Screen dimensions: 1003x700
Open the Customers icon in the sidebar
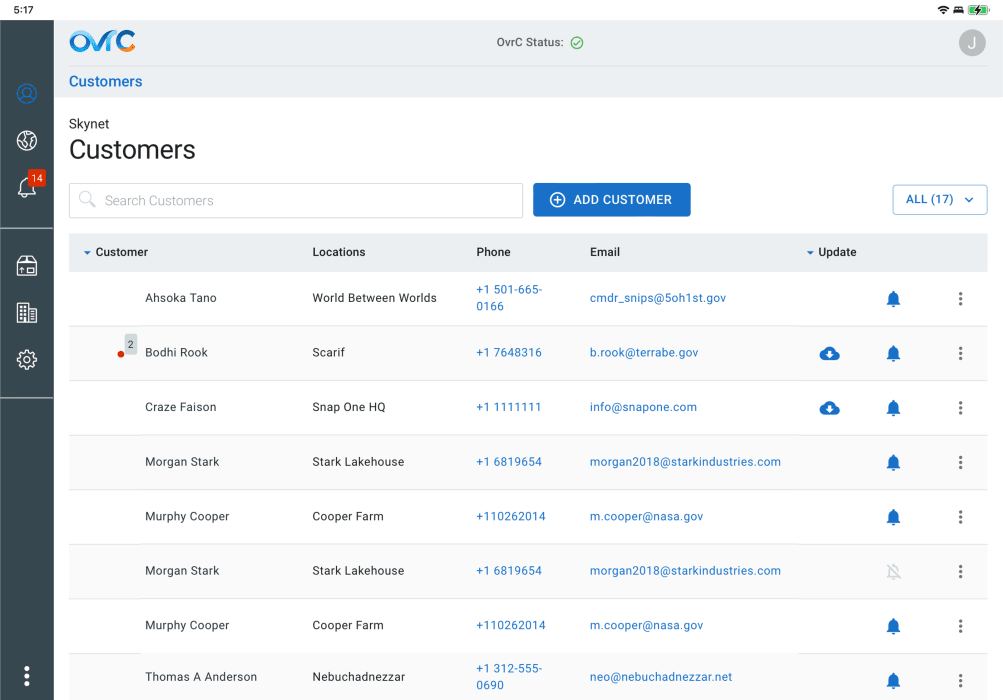[27, 94]
